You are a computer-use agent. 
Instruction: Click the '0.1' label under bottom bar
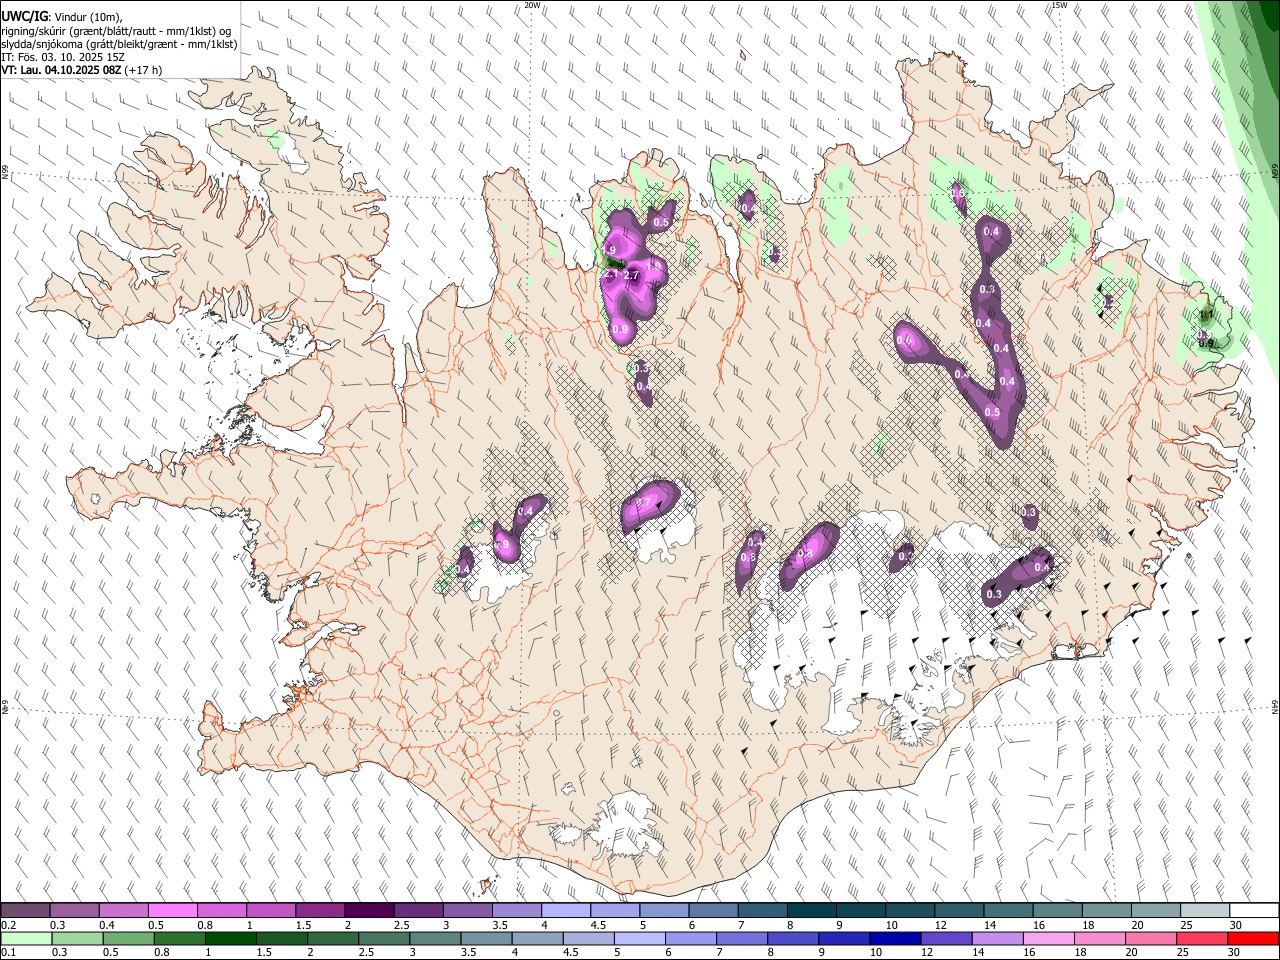coord(10,952)
